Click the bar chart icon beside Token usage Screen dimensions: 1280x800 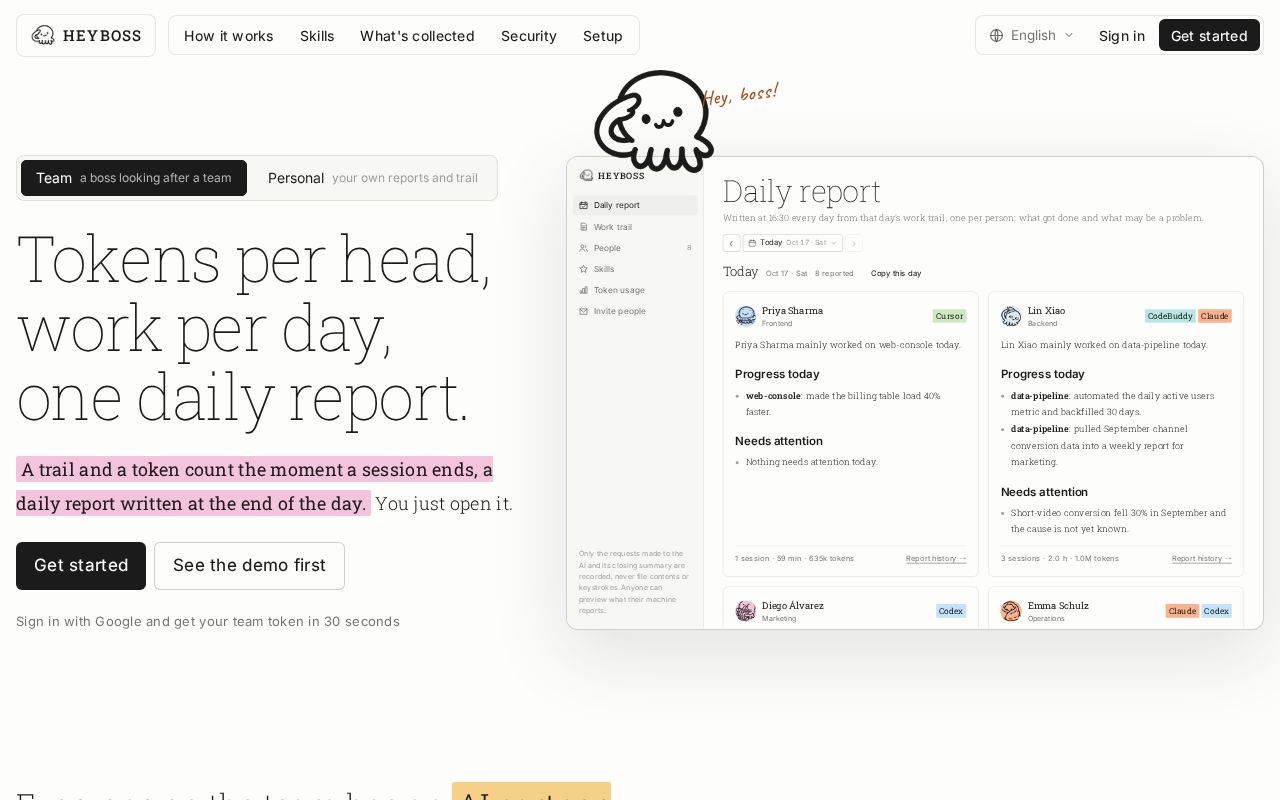[x=584, y=290]
